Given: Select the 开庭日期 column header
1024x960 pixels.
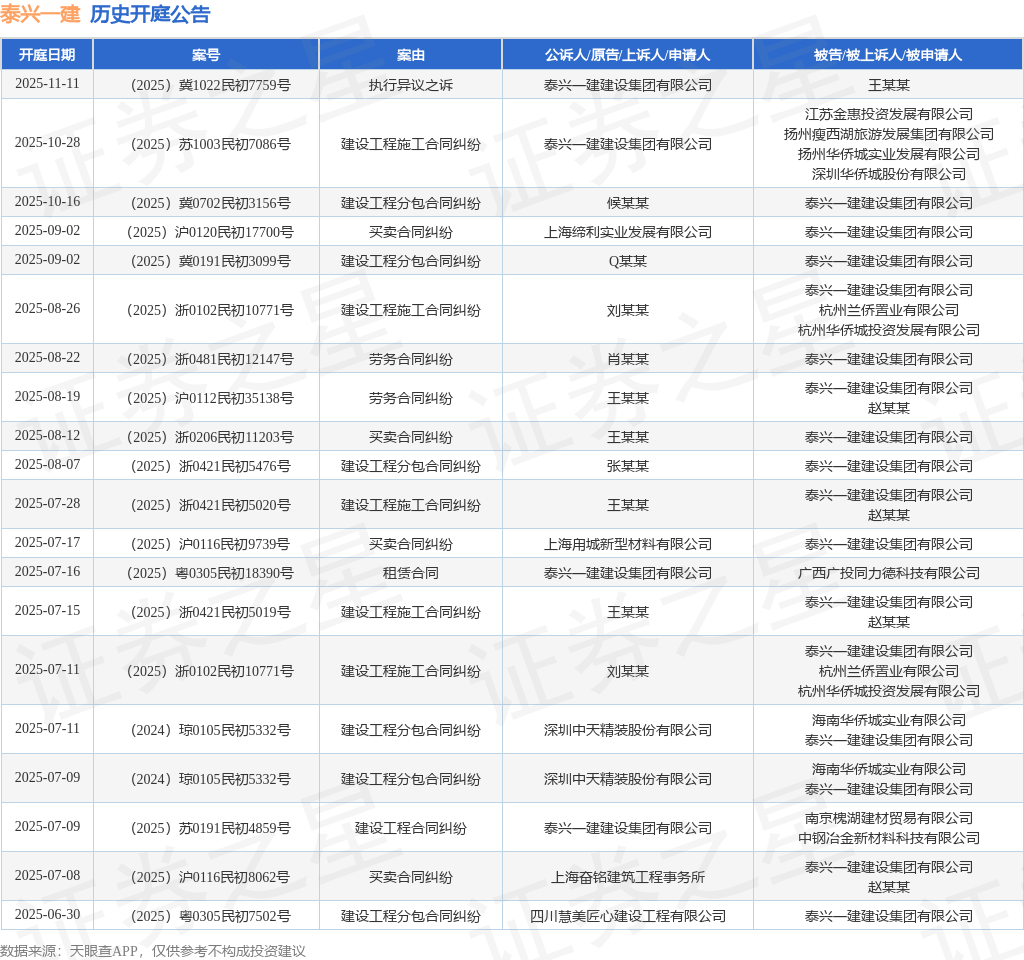Looking at the screenshot, I should tap(47, 55).
